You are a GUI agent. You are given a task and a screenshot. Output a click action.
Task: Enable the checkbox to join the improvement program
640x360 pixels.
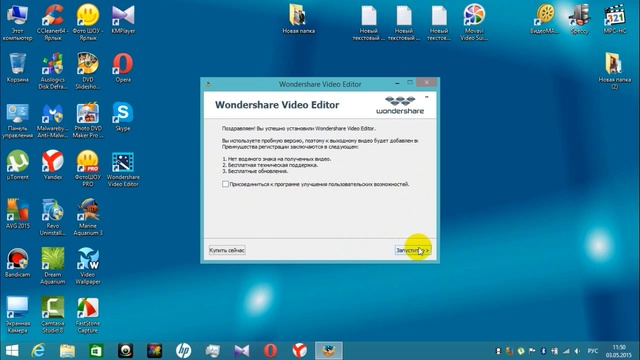coord(225,184)
